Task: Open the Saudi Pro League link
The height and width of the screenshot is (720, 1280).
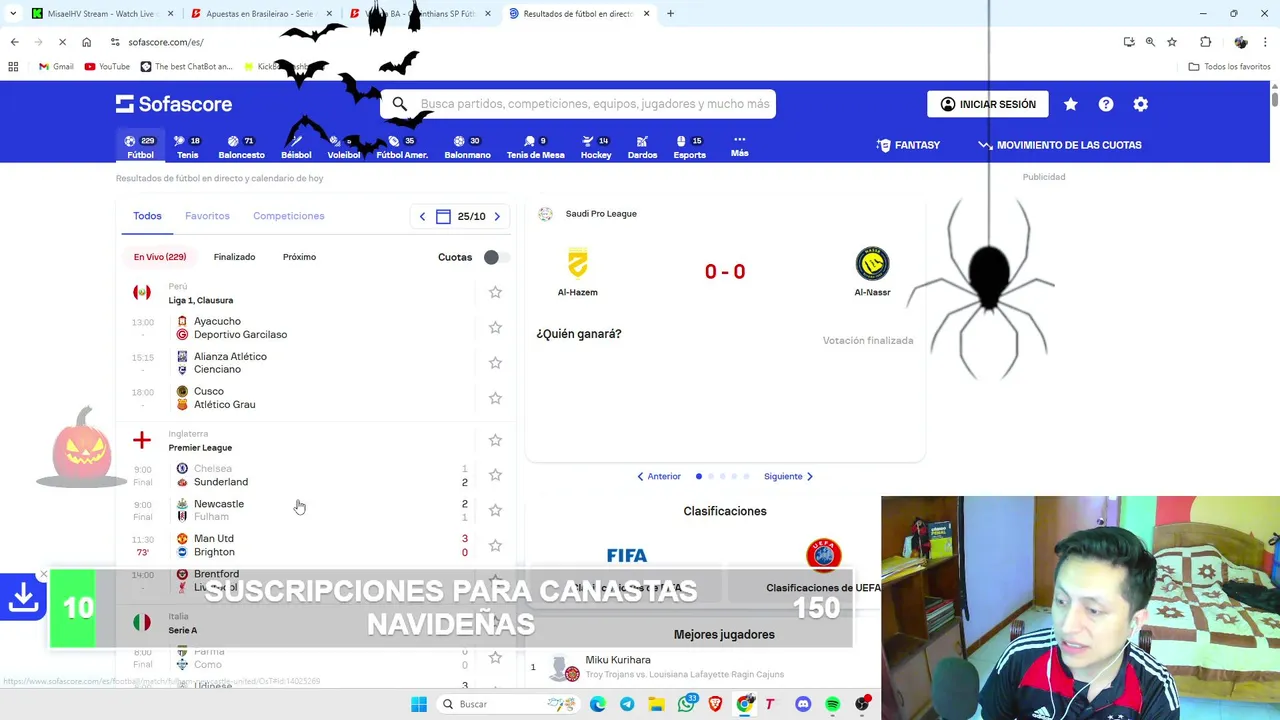Action: click(600, 213)
